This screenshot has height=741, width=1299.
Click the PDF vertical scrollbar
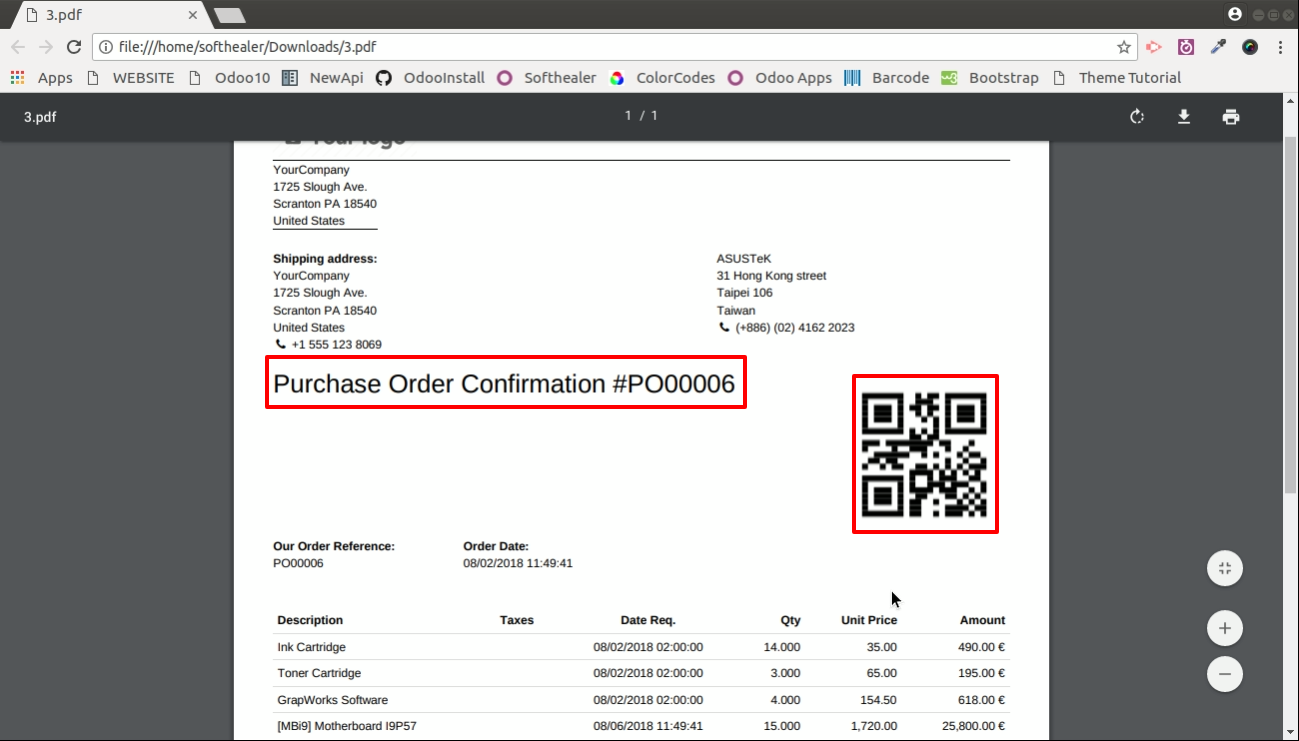point(1291,315)
